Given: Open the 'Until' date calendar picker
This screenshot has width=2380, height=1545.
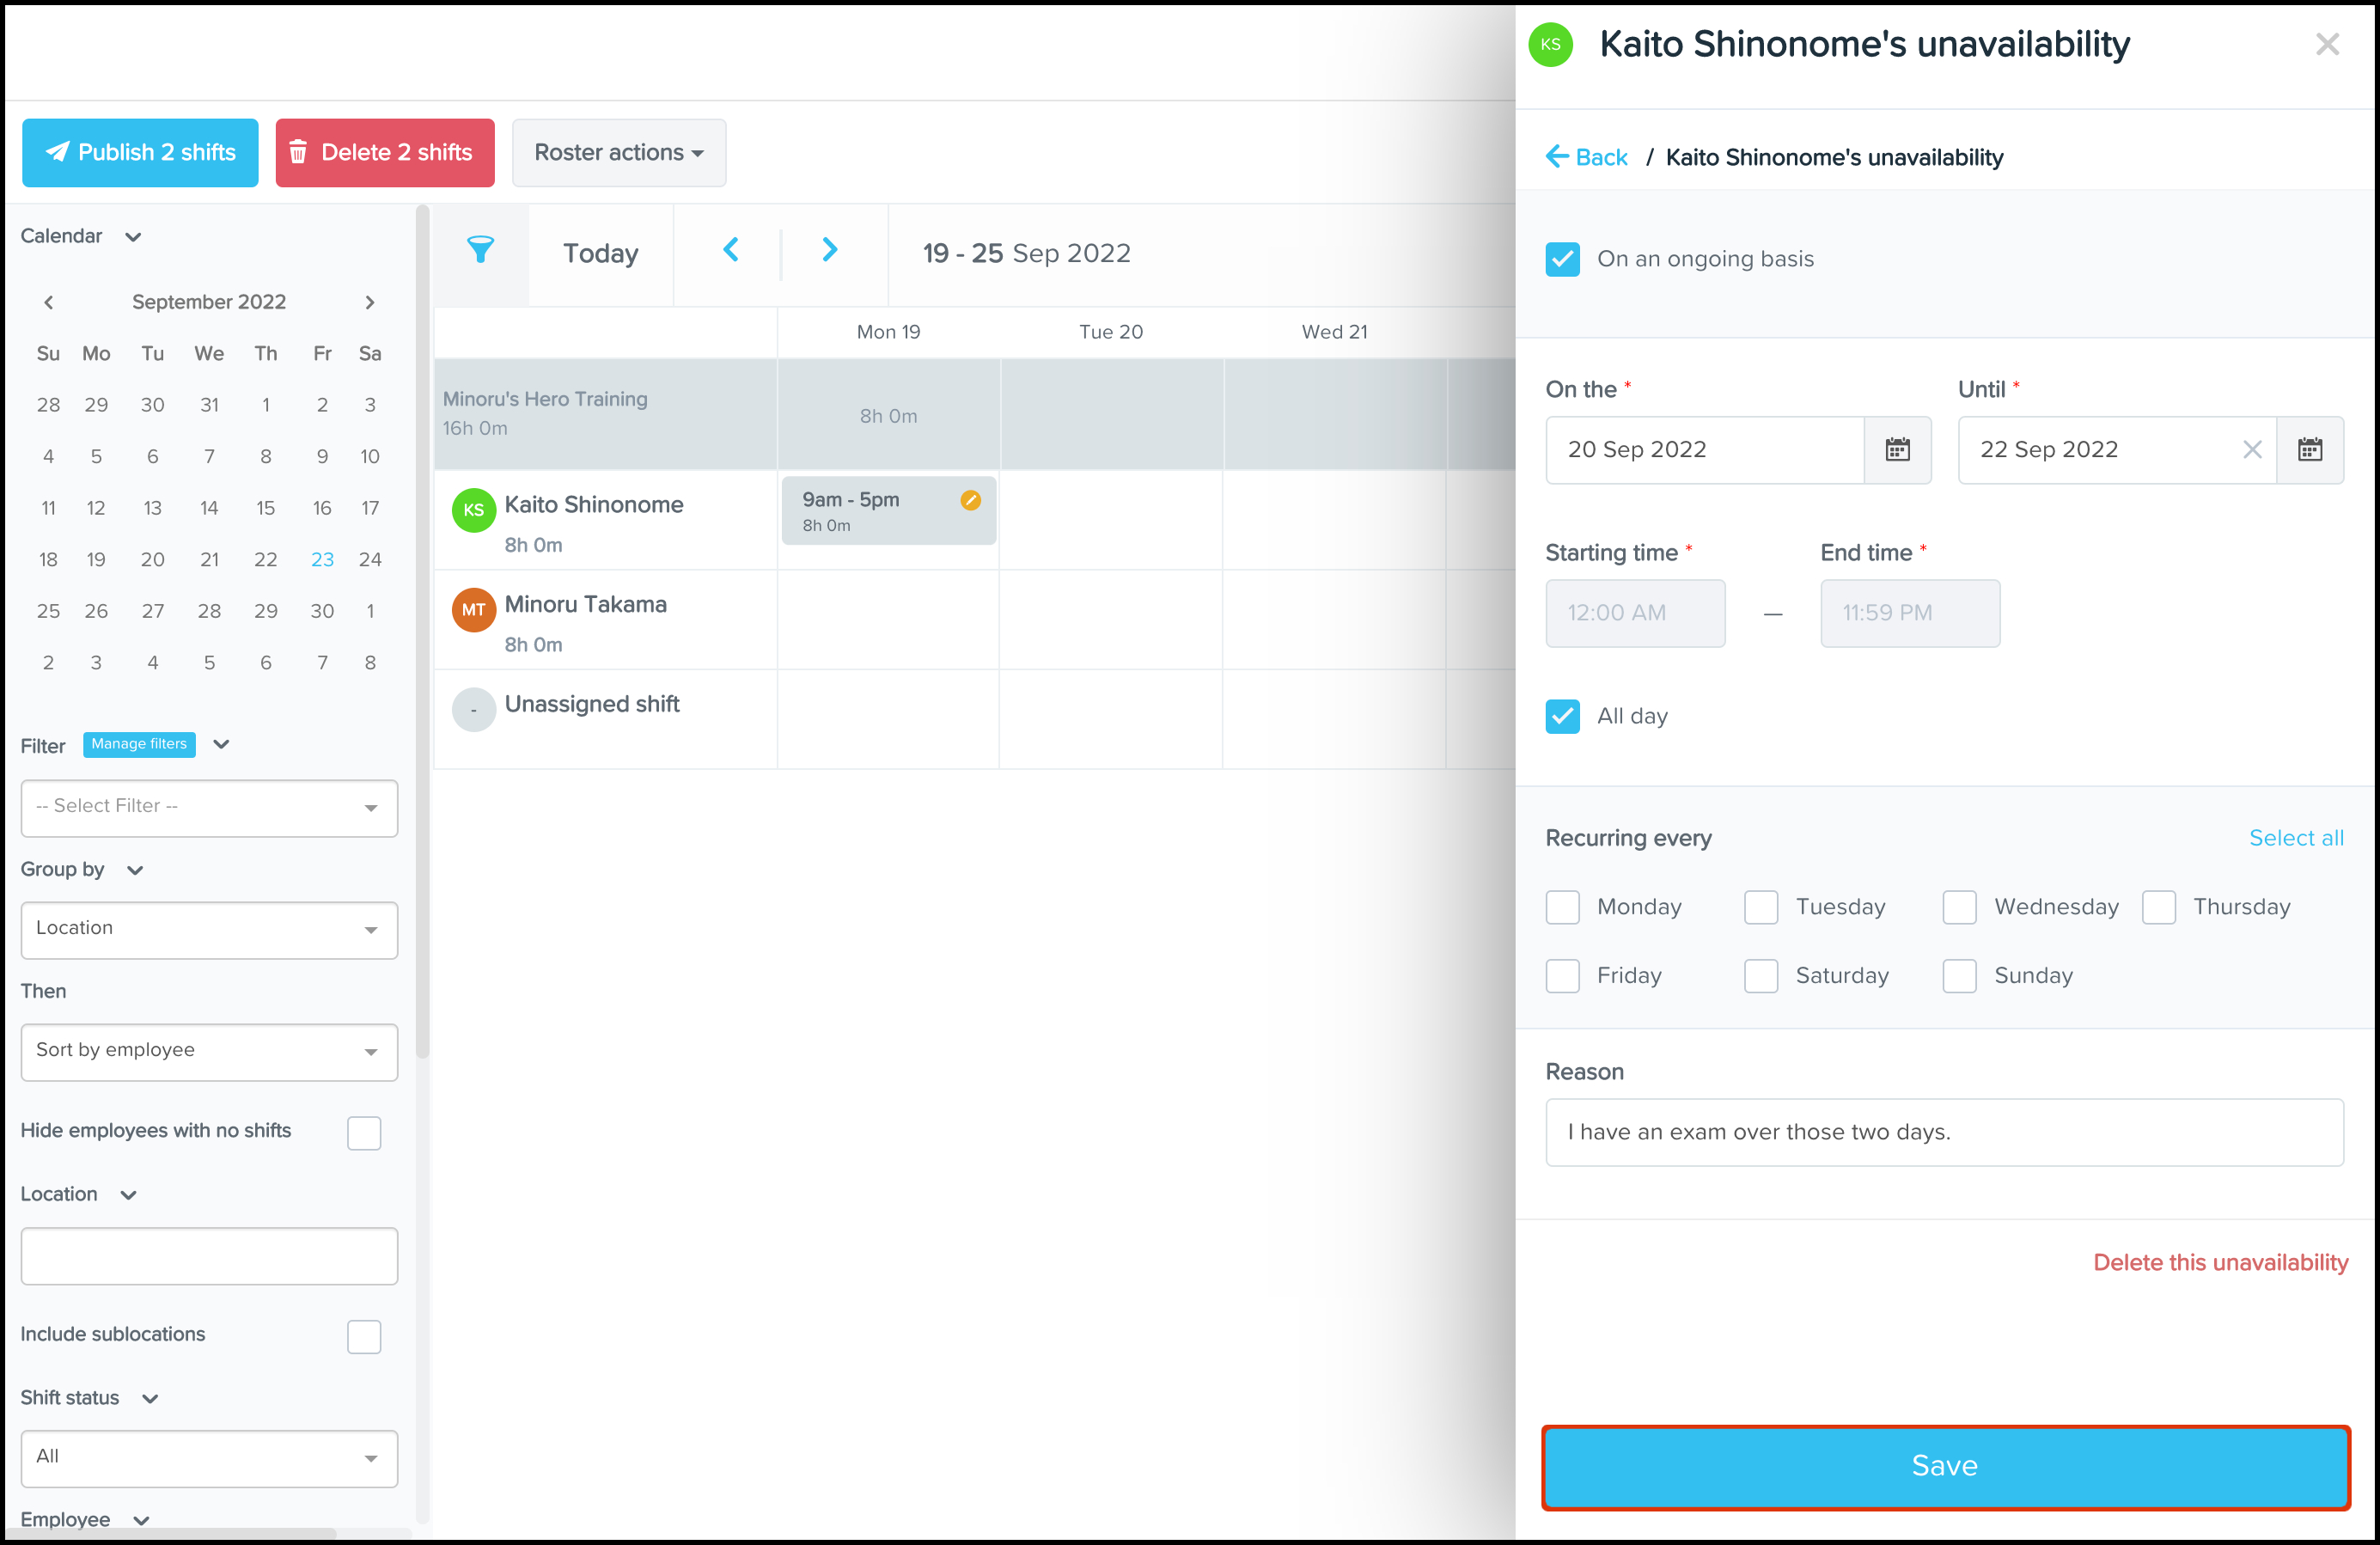Looking at the screenshot, I should (2309, 450).
